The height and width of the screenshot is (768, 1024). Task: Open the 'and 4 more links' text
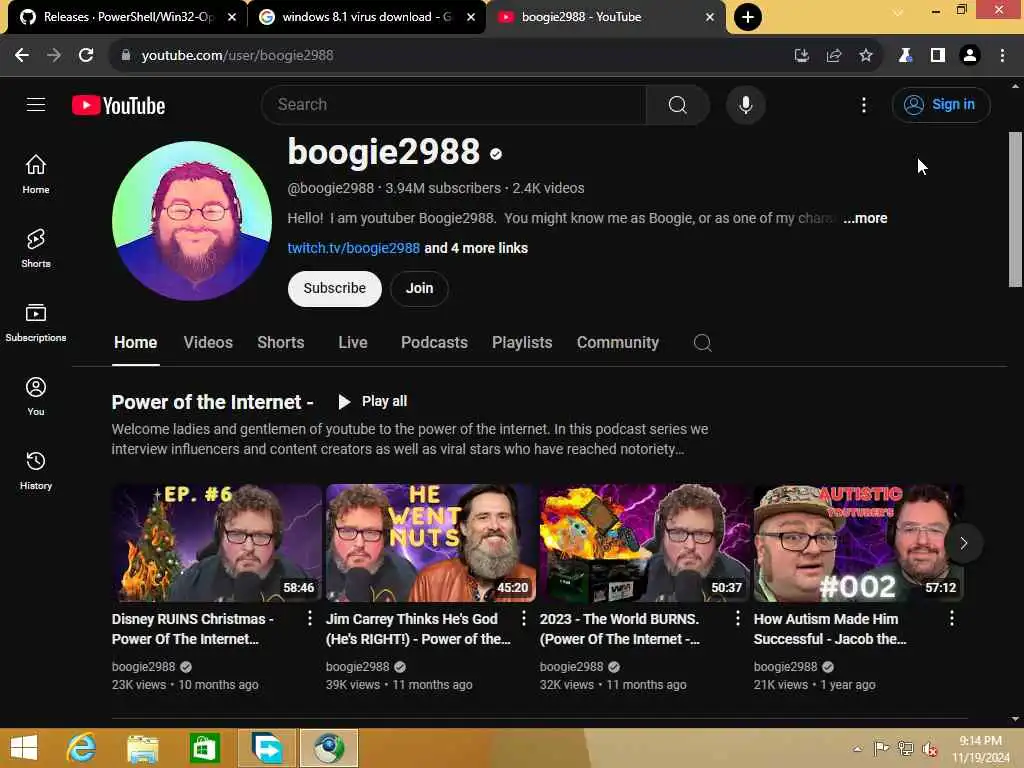(x=476, y=248)
